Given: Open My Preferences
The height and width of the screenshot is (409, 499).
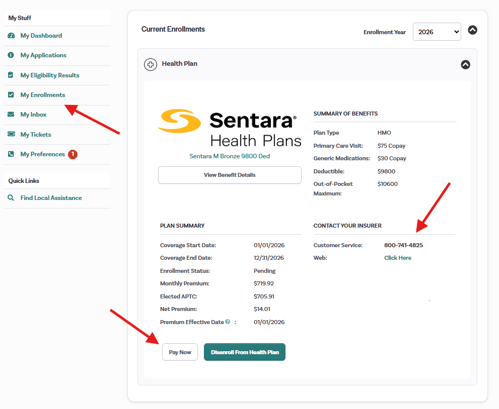Looking at the screenshot, I should (x=43, y=154).
